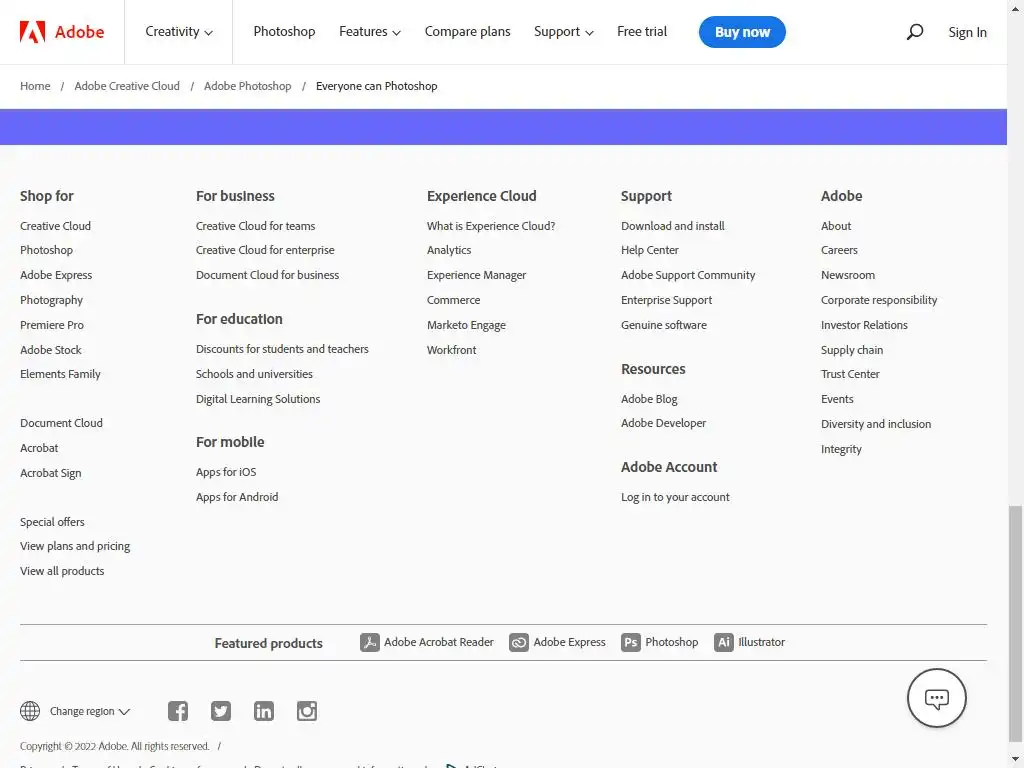Image resolution: width=1024 pixels, height=768 pixels.
Task: Expand the Support dropdown in navigation
Action: 564,31
